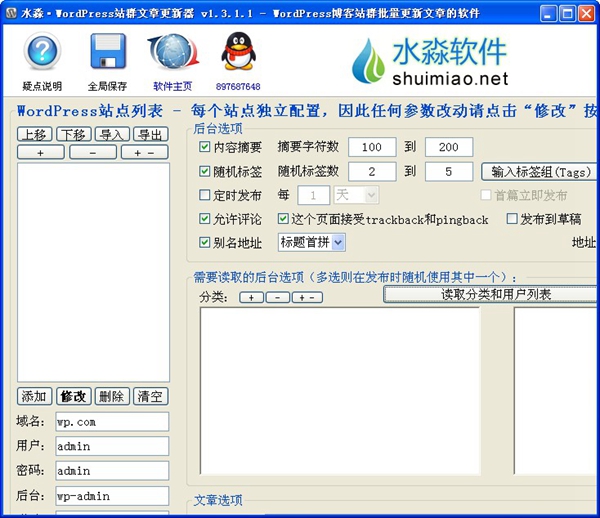Click the site list select-all + button
Viewport: 600px width, 518px height.
pyautogui.click(x=41, y=152)
